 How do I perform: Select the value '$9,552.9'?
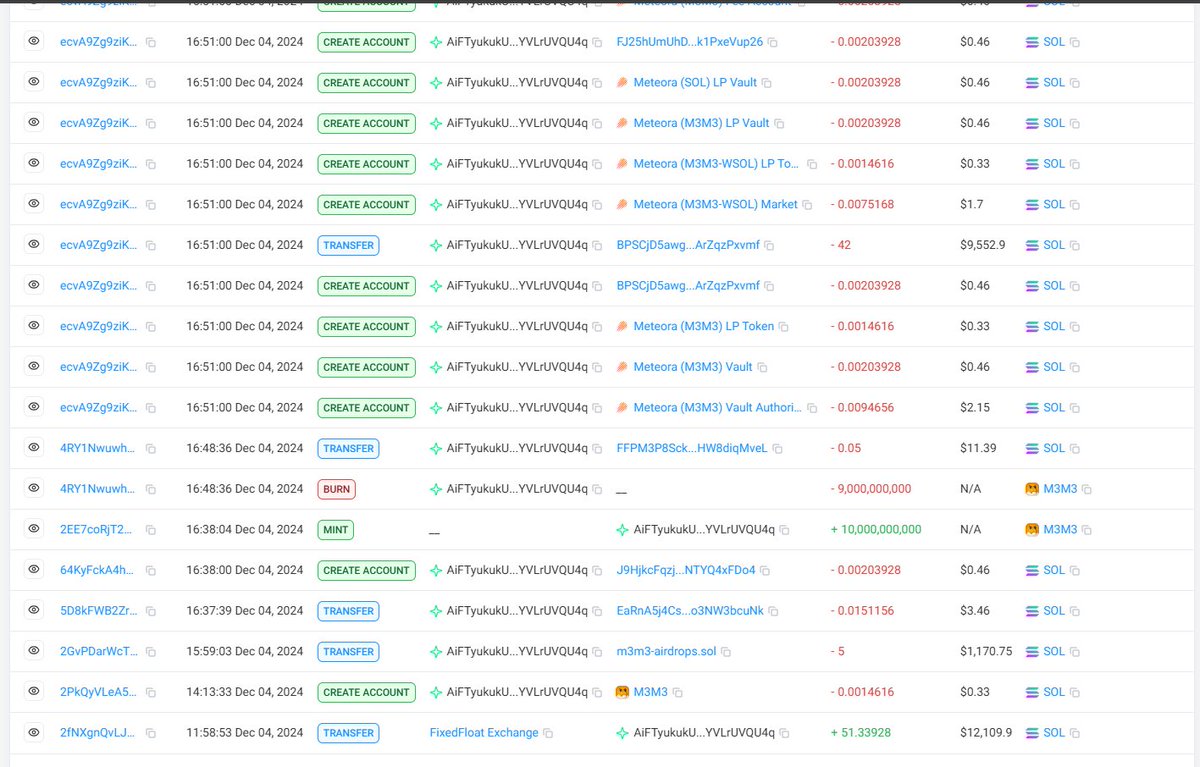(x=983, y=244)
